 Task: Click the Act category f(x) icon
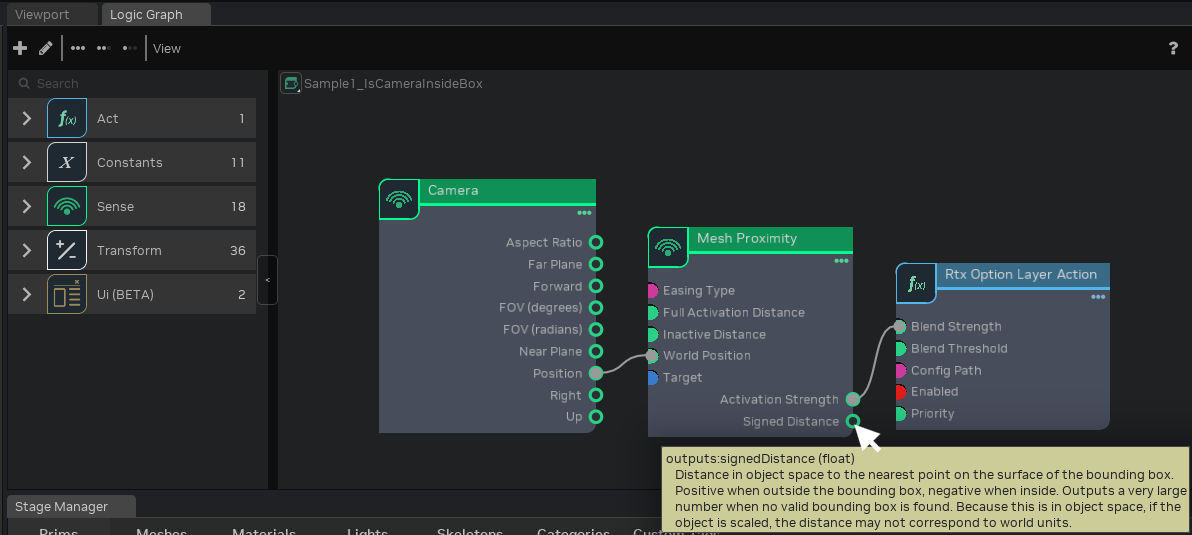tap(67, 118)
